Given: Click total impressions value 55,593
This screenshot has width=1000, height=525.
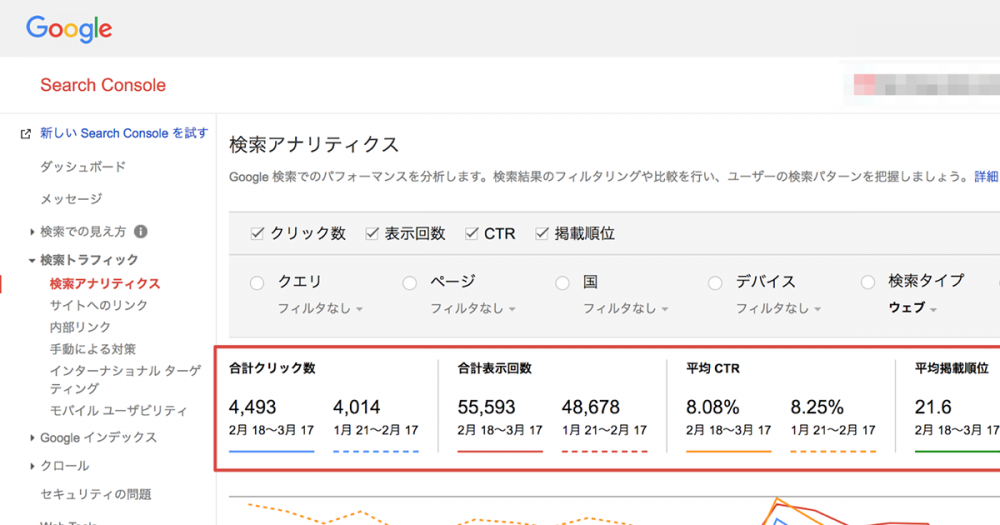Looking at the screenshot, I should click(487, 407).
